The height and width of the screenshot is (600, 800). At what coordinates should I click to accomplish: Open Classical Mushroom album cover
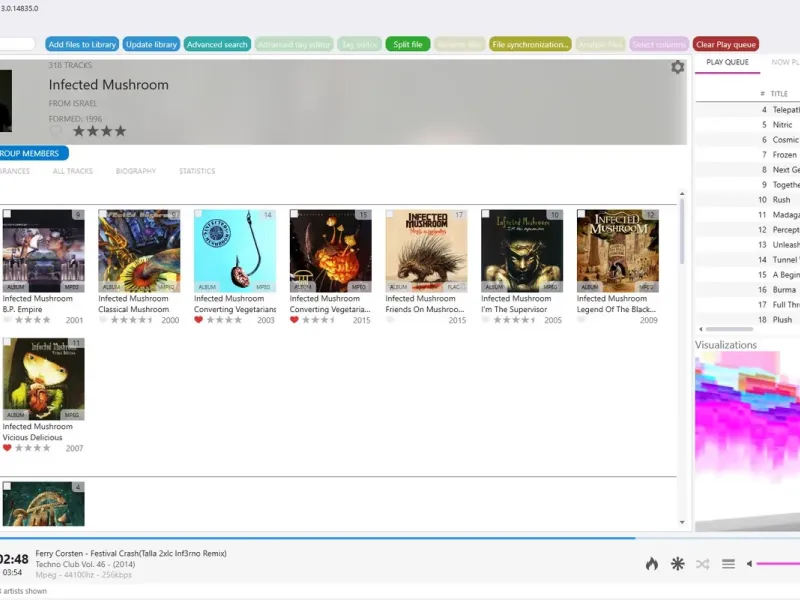(x=139, y=251)
